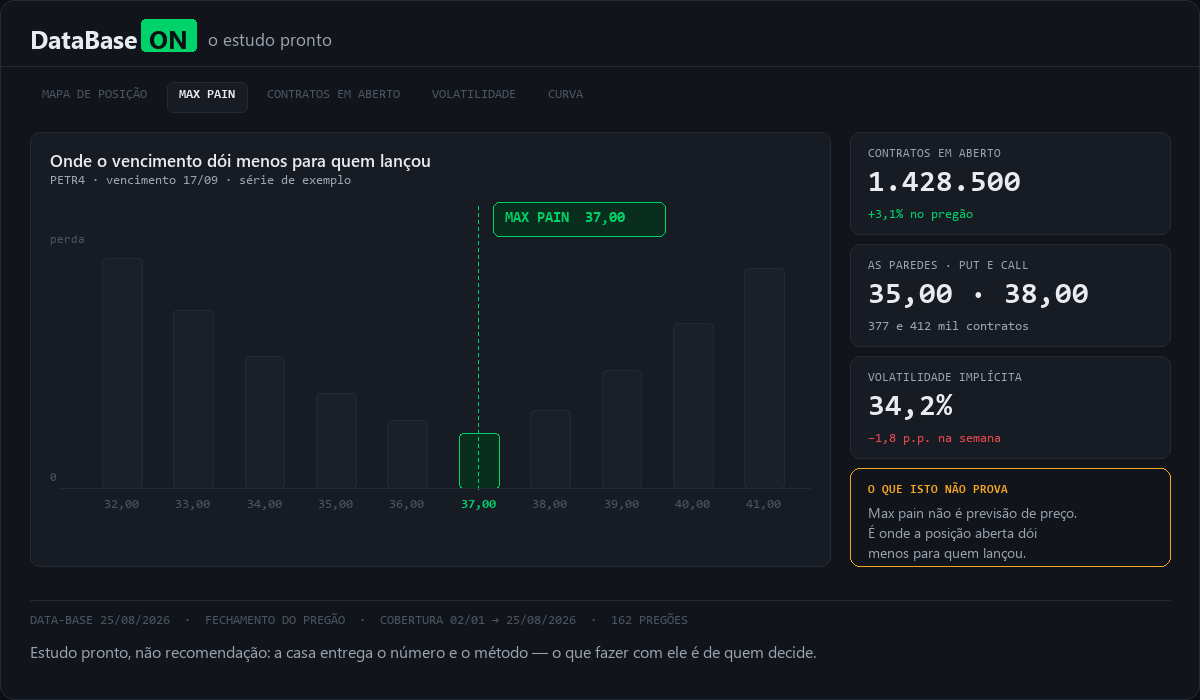Click the 'Estudo pronto, não recomendação' disclaimer
Viewport: 1200px width, 700px height.
(x=423, y=653)
